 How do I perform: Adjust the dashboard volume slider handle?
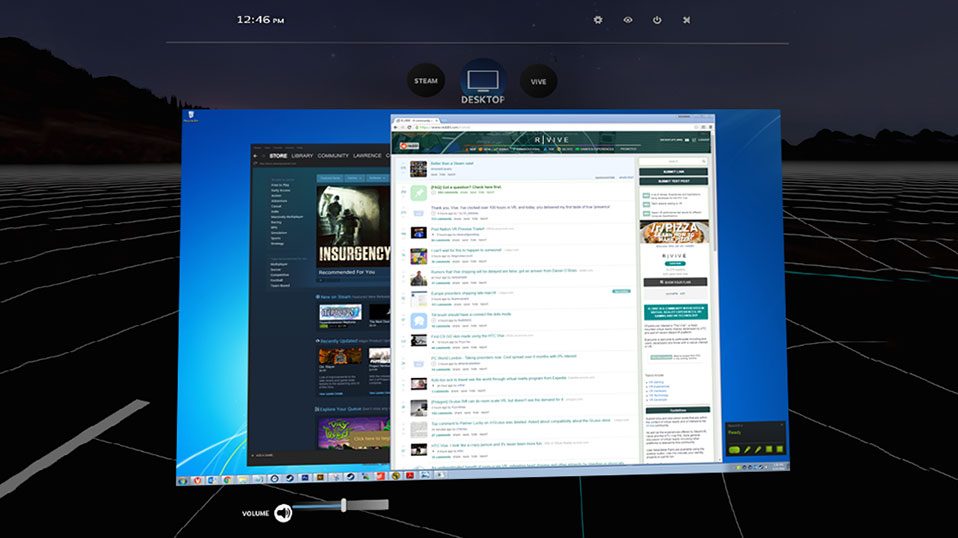click(344, 504)
